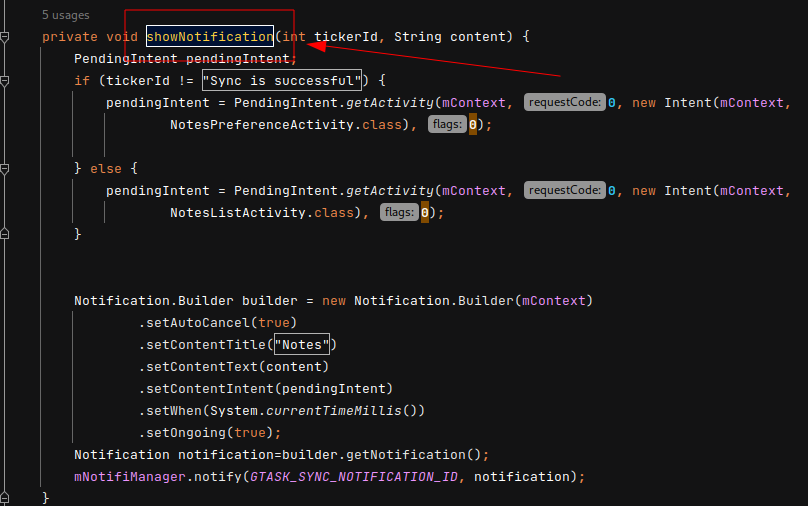The width and height of the screenshot is (808, 506).
Task: Click requestCode hint on NotesPreferenceActivity call
Action: click(x=565, y=102)
